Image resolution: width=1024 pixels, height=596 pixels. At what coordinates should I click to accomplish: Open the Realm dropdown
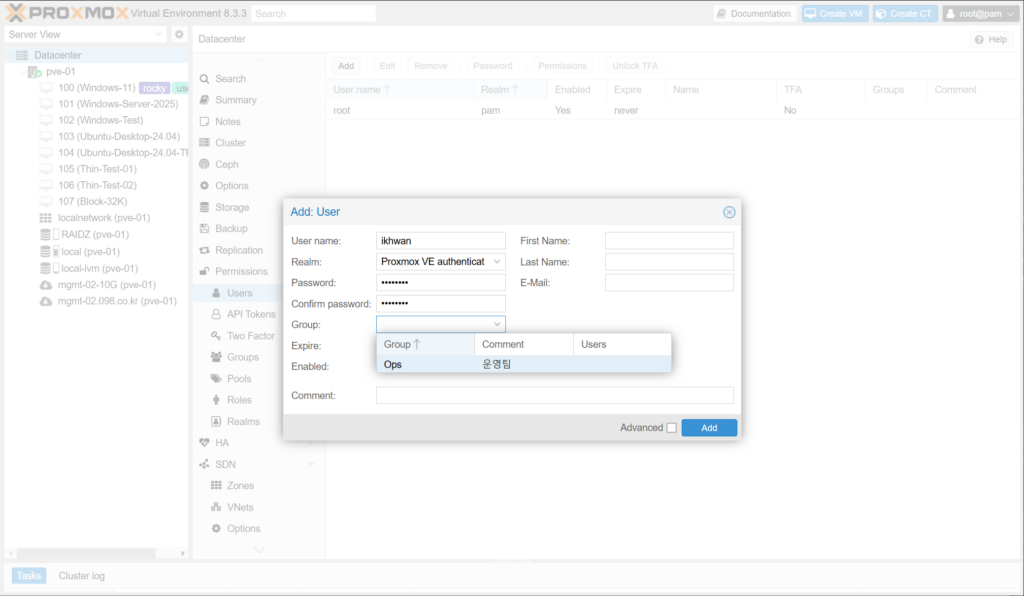(x=497, y=262)
